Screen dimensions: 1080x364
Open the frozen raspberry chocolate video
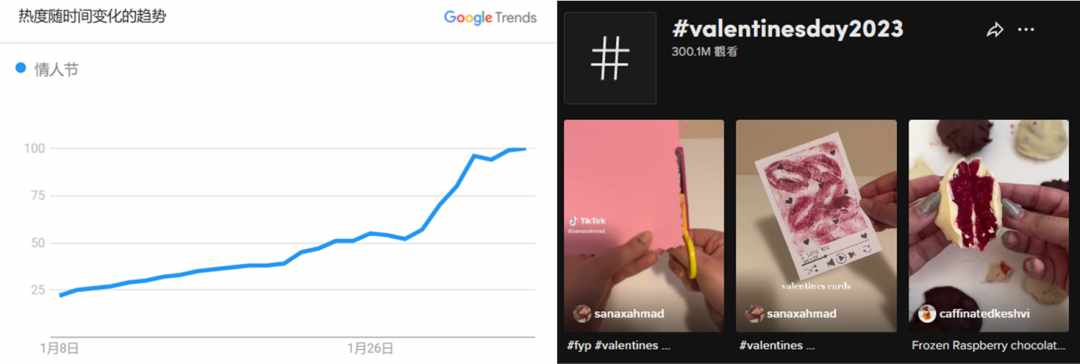click(x=988, y=226)
